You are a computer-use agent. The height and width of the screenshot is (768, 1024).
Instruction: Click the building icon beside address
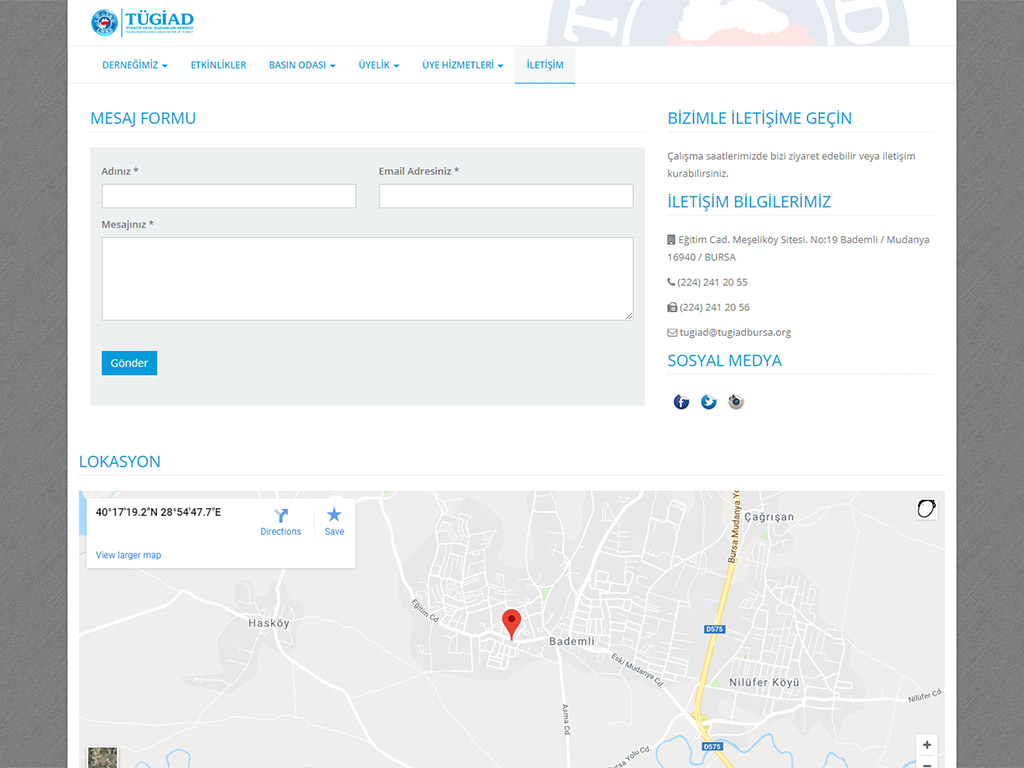coord(671,240)
